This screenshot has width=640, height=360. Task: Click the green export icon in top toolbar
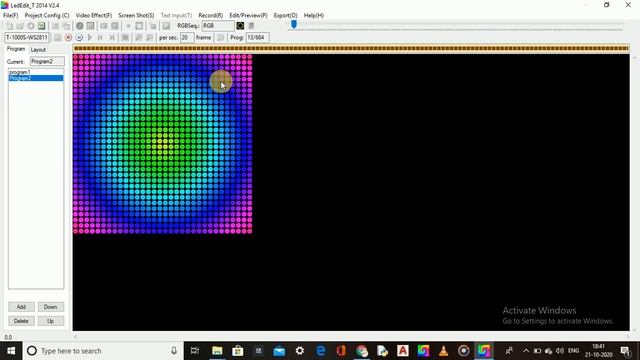(x=42, y=26)
